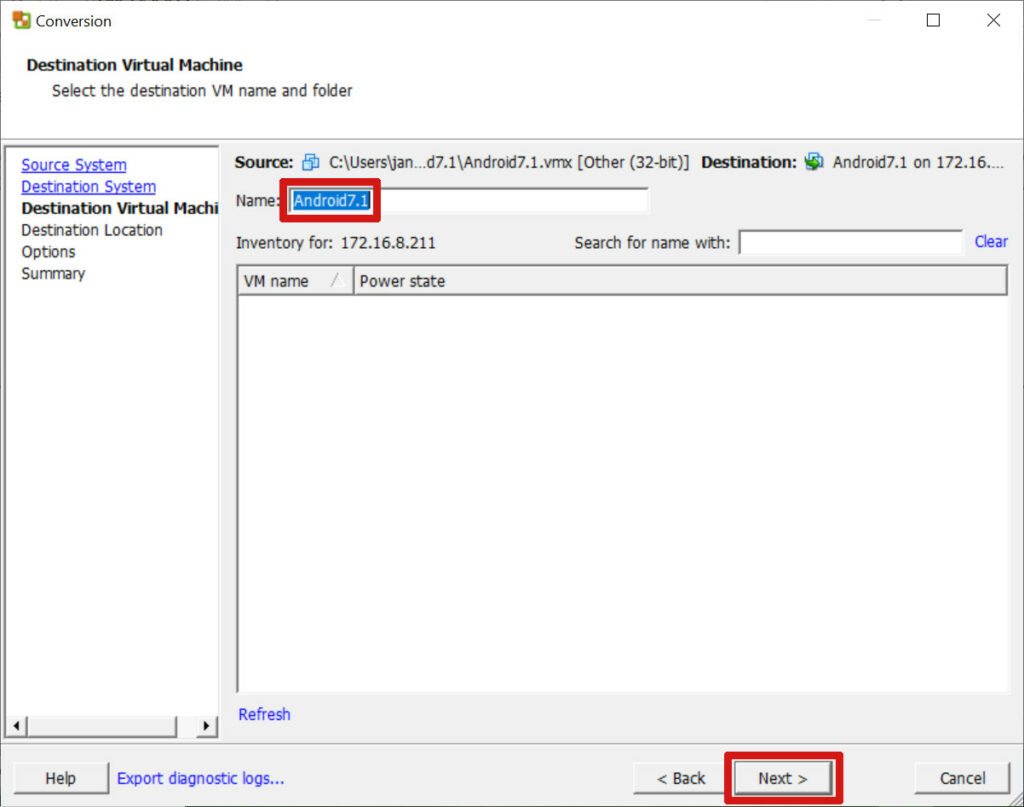This screenshot has width=1024, height=807.
Task: Close the Conversion window
Action: pyautogui.click(x=993, y=20)
